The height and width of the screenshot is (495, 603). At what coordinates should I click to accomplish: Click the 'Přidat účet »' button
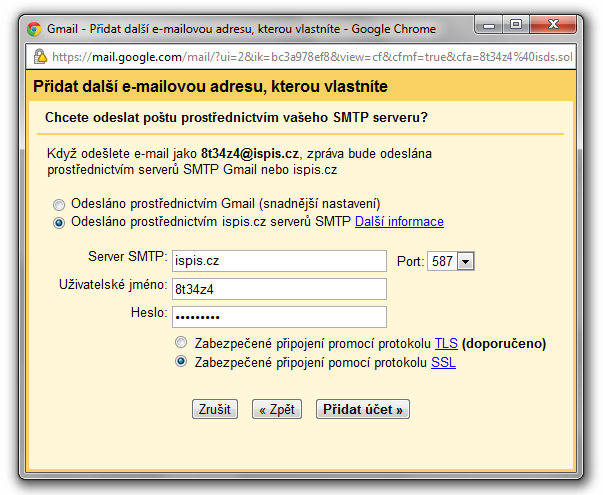click(363, 409)
